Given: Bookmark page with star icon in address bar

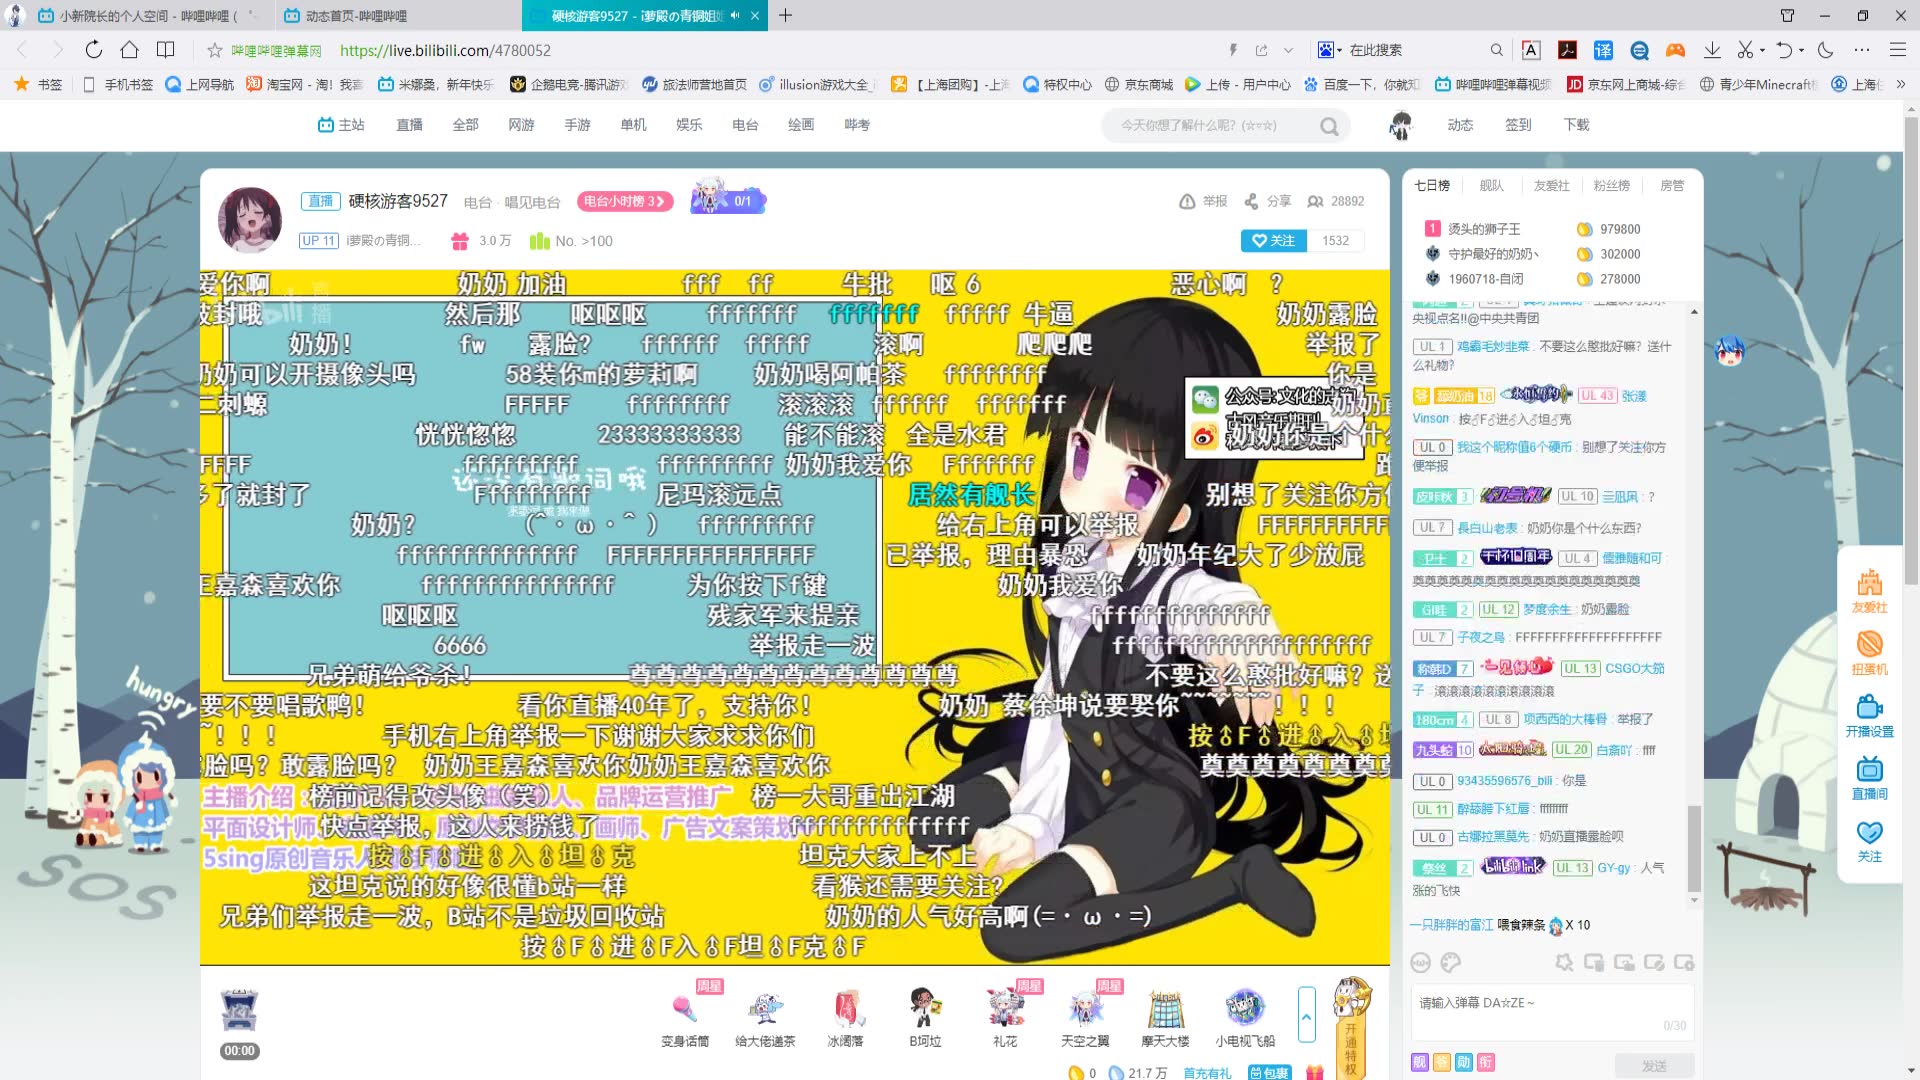Looking at the screenshot, I should [x=214, y=50].
